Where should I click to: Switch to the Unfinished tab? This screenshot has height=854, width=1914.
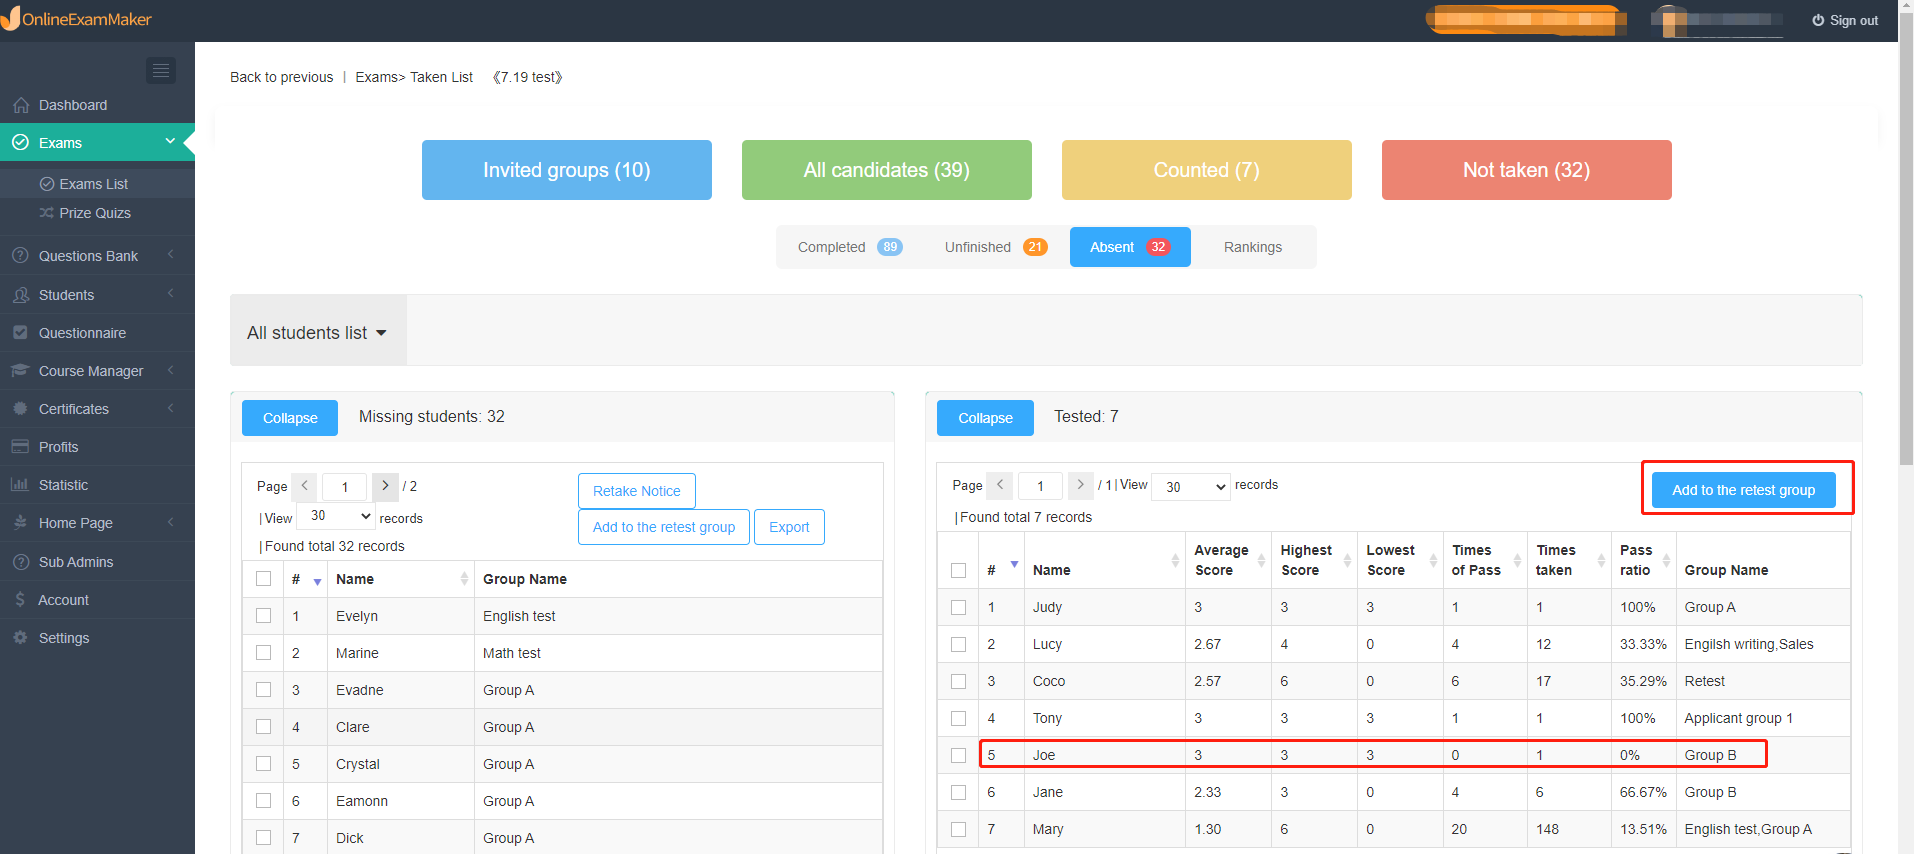click(996, 247)
